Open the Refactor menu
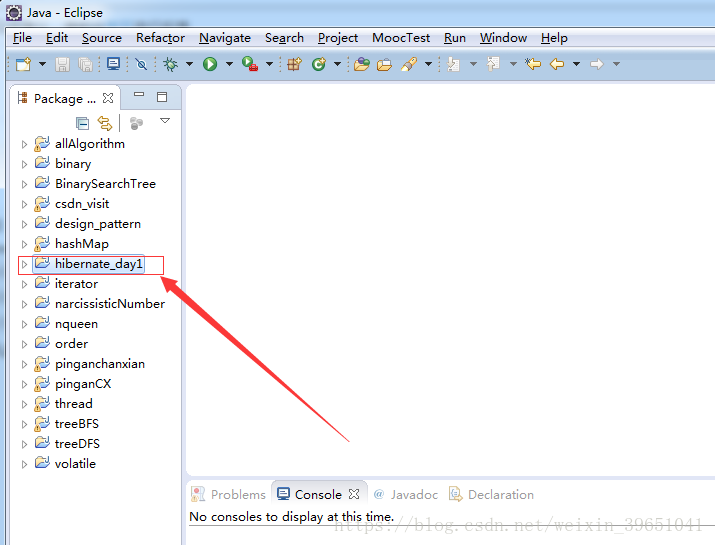This screenshot has height=545, width=715. [161, 38]
